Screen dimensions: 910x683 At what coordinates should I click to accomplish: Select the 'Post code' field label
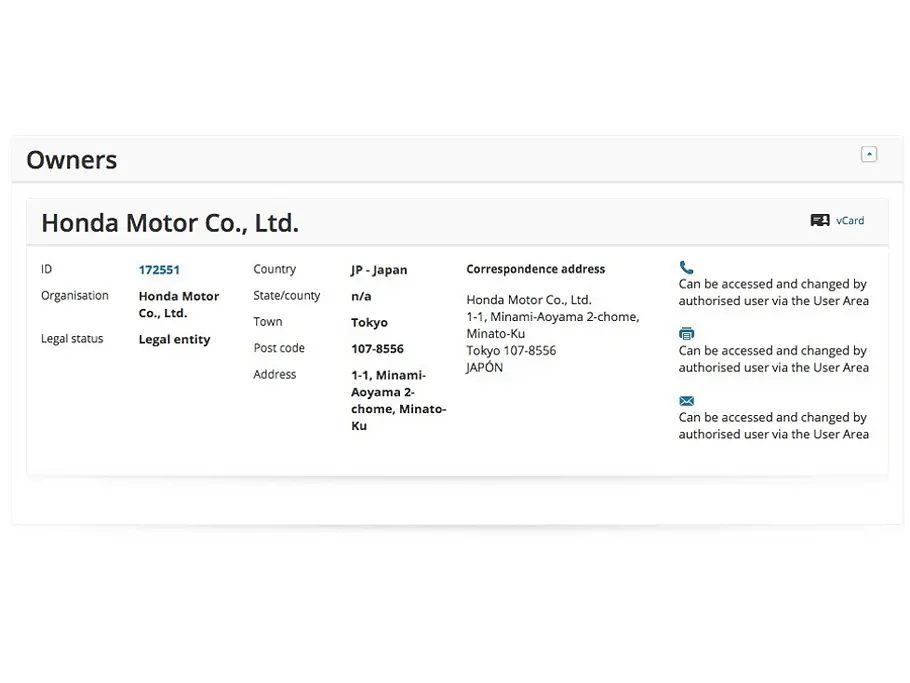279,348
